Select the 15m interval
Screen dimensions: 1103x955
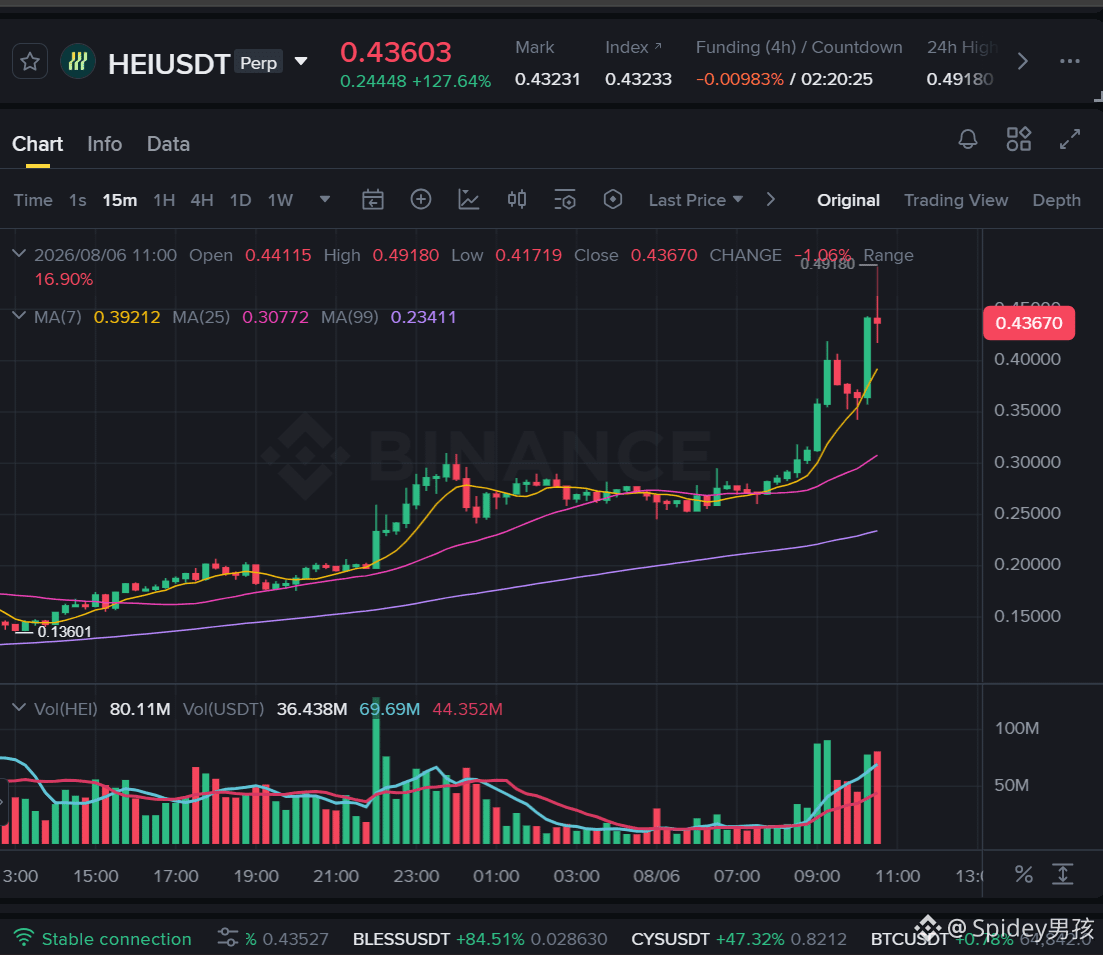point(120,200)
